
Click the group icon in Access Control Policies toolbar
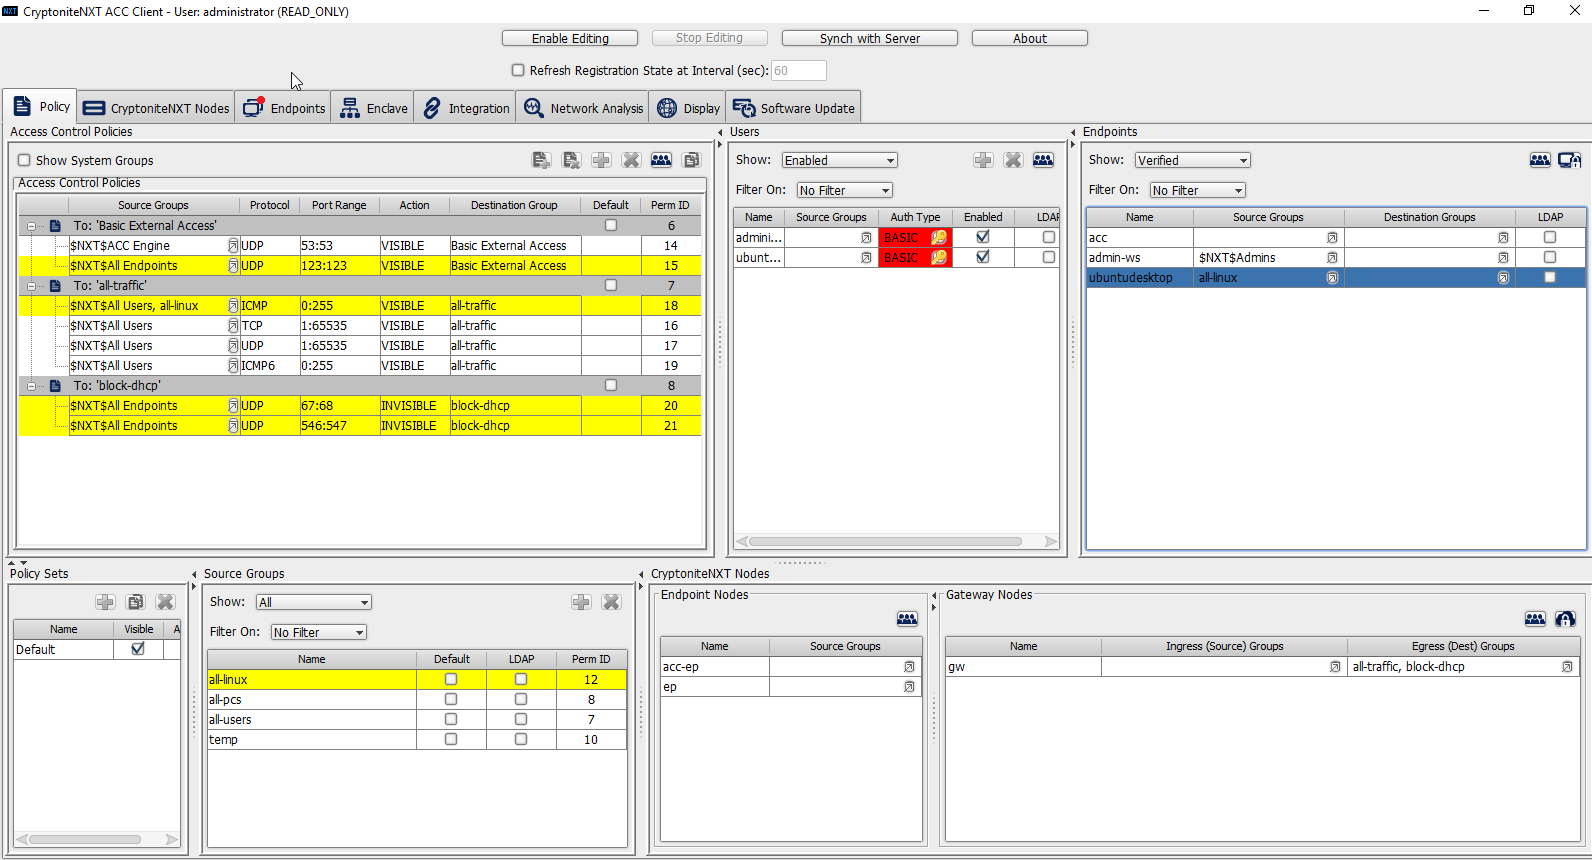pyautogui.click(x=661, y=160)
